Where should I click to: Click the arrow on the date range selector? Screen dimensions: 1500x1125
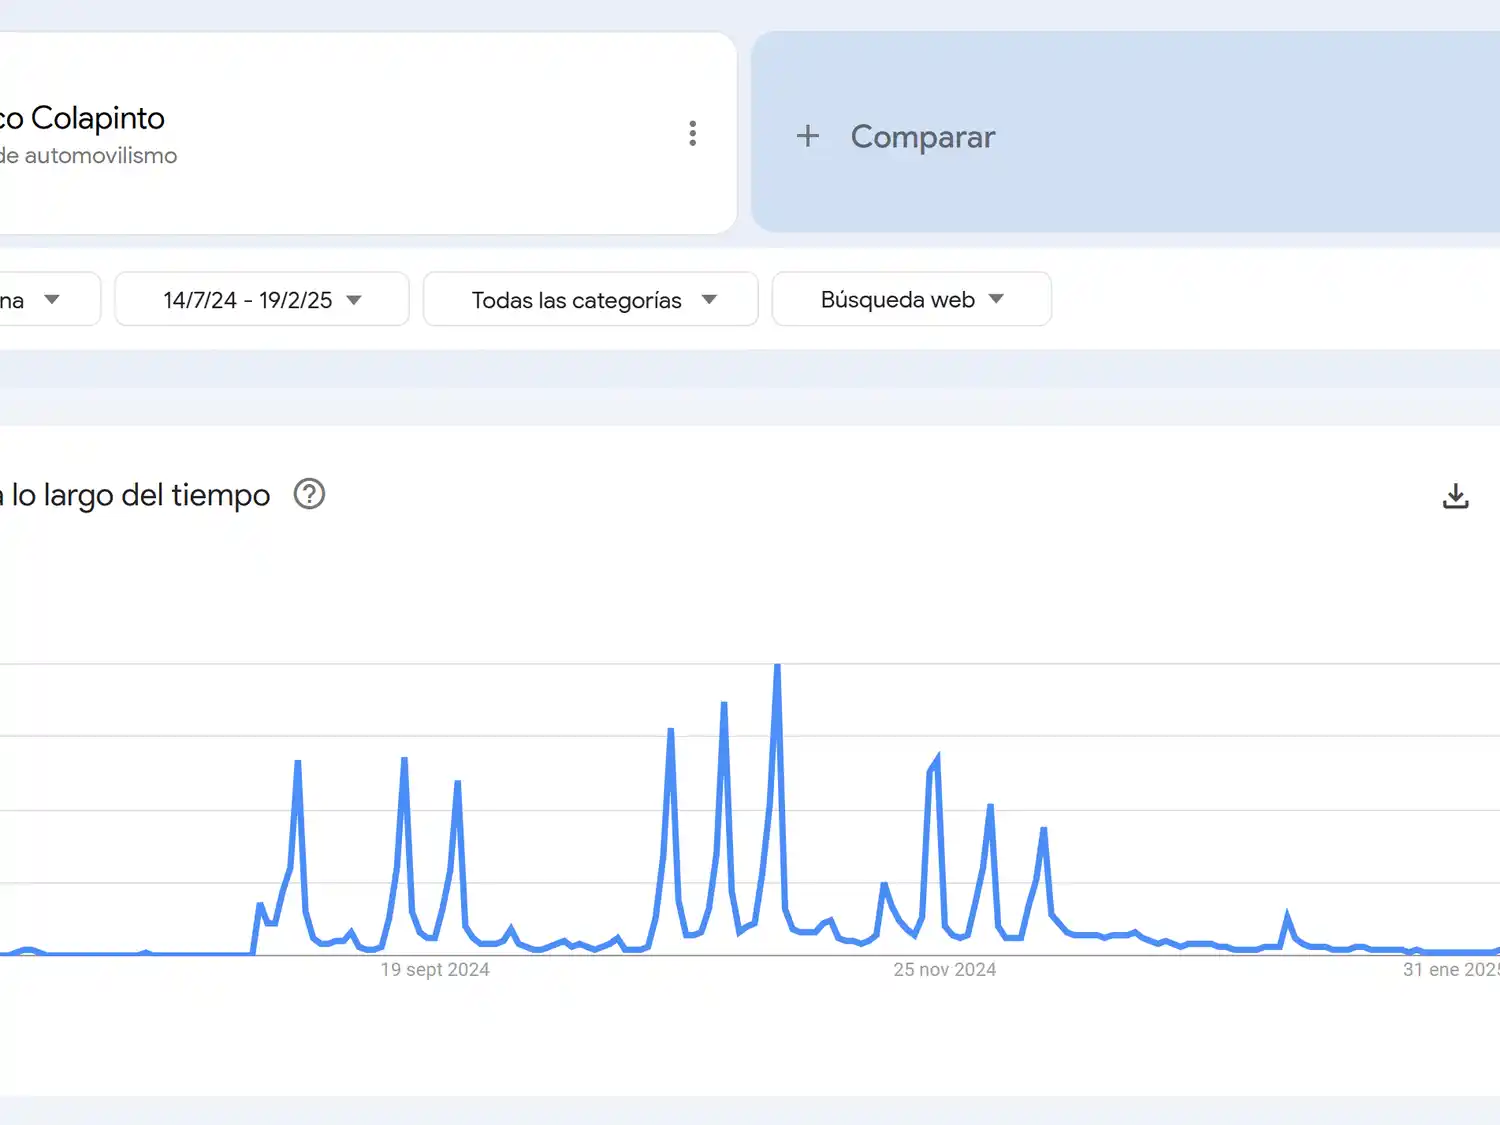coord(354,300)
